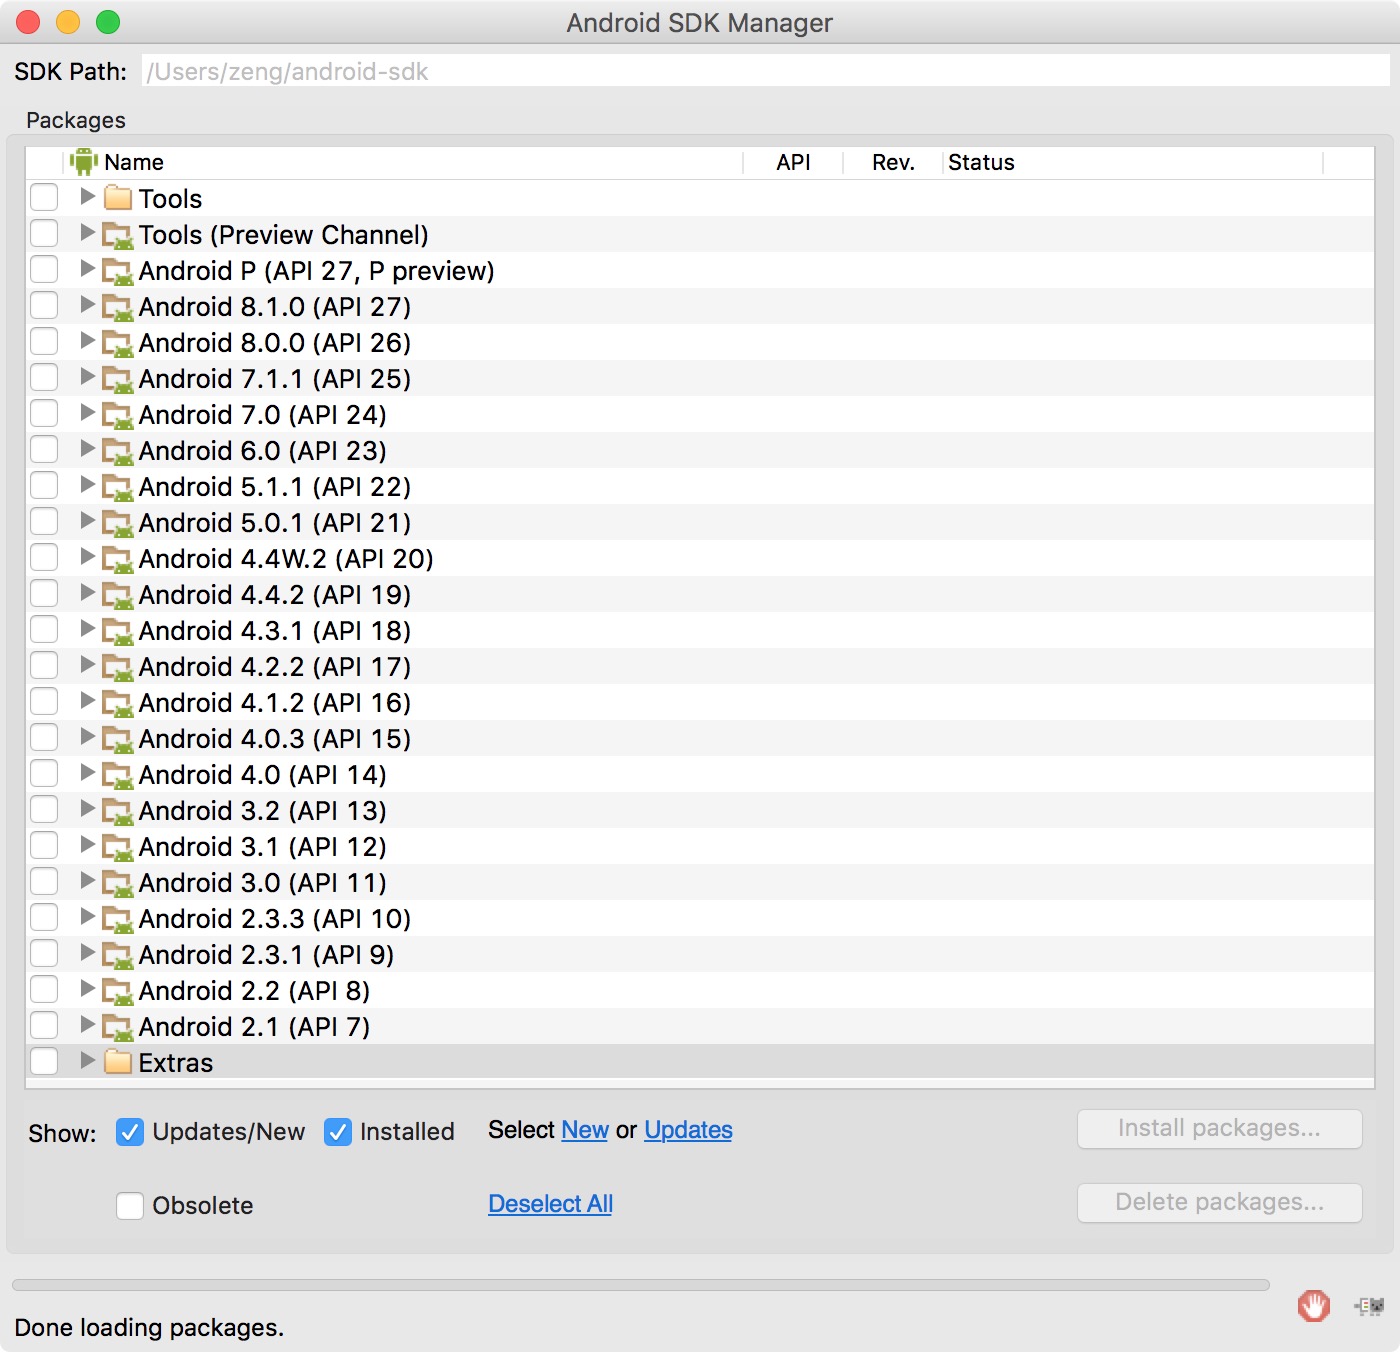Check the Tools package checkbox
This screenshot has width=1400, height=1352.
coord(44,198)
